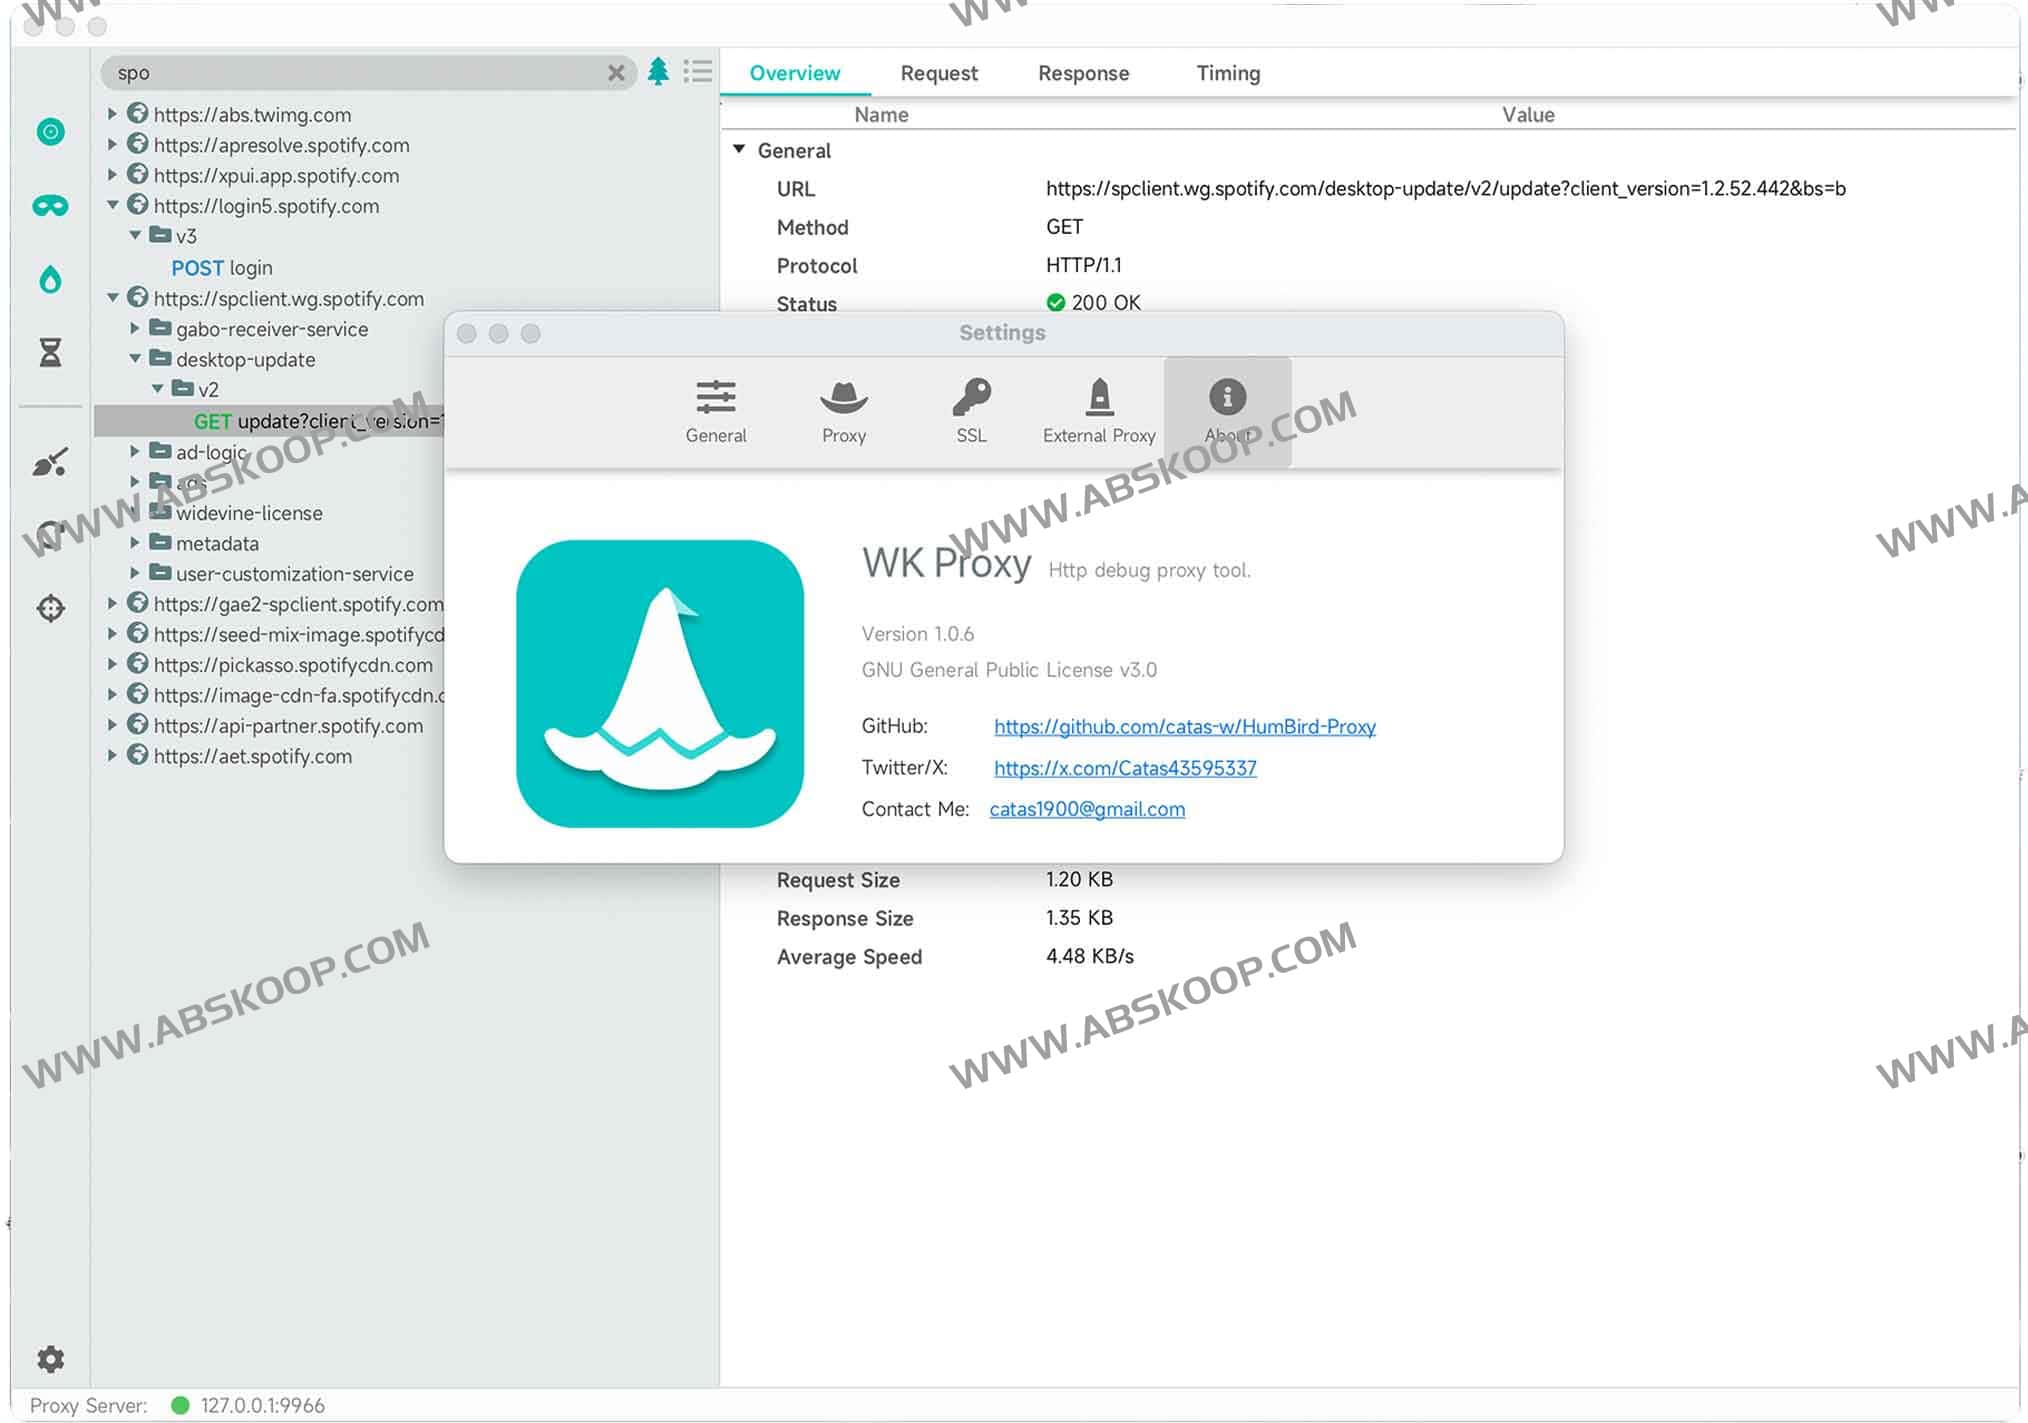Image resolution: width=2028 pixels, height=1423 pixels.
Task: Click the mask icon in the sidebar
Action: [50, 206]
